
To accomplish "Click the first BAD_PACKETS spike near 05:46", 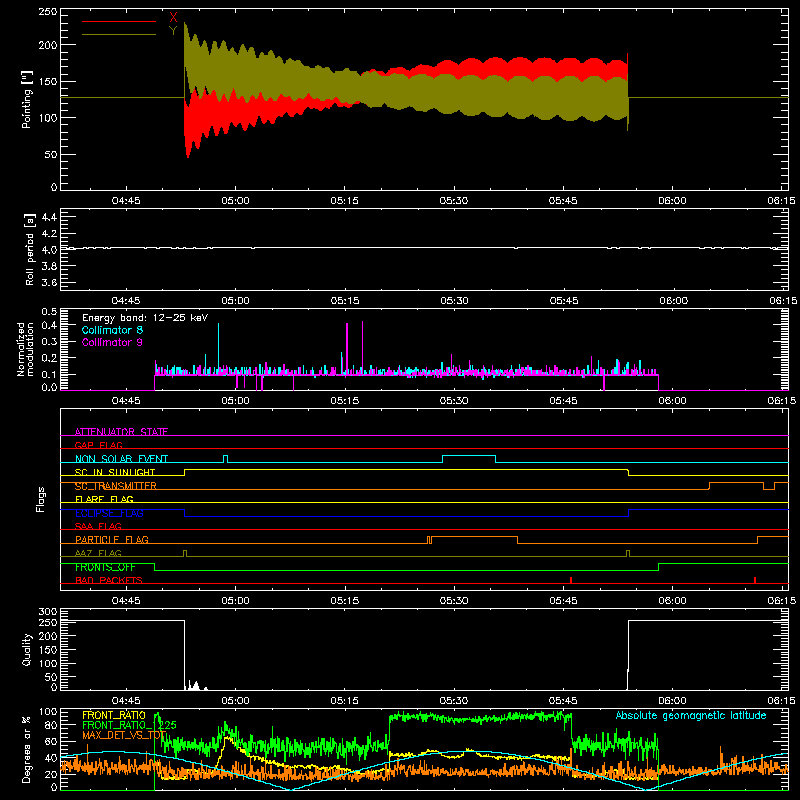I will pyautogui.click(x=571, y=580).
